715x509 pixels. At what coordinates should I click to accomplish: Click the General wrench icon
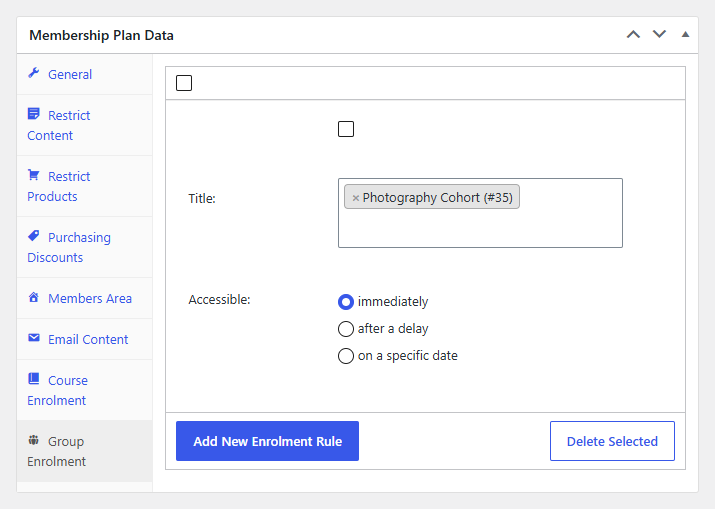(34, 73)
